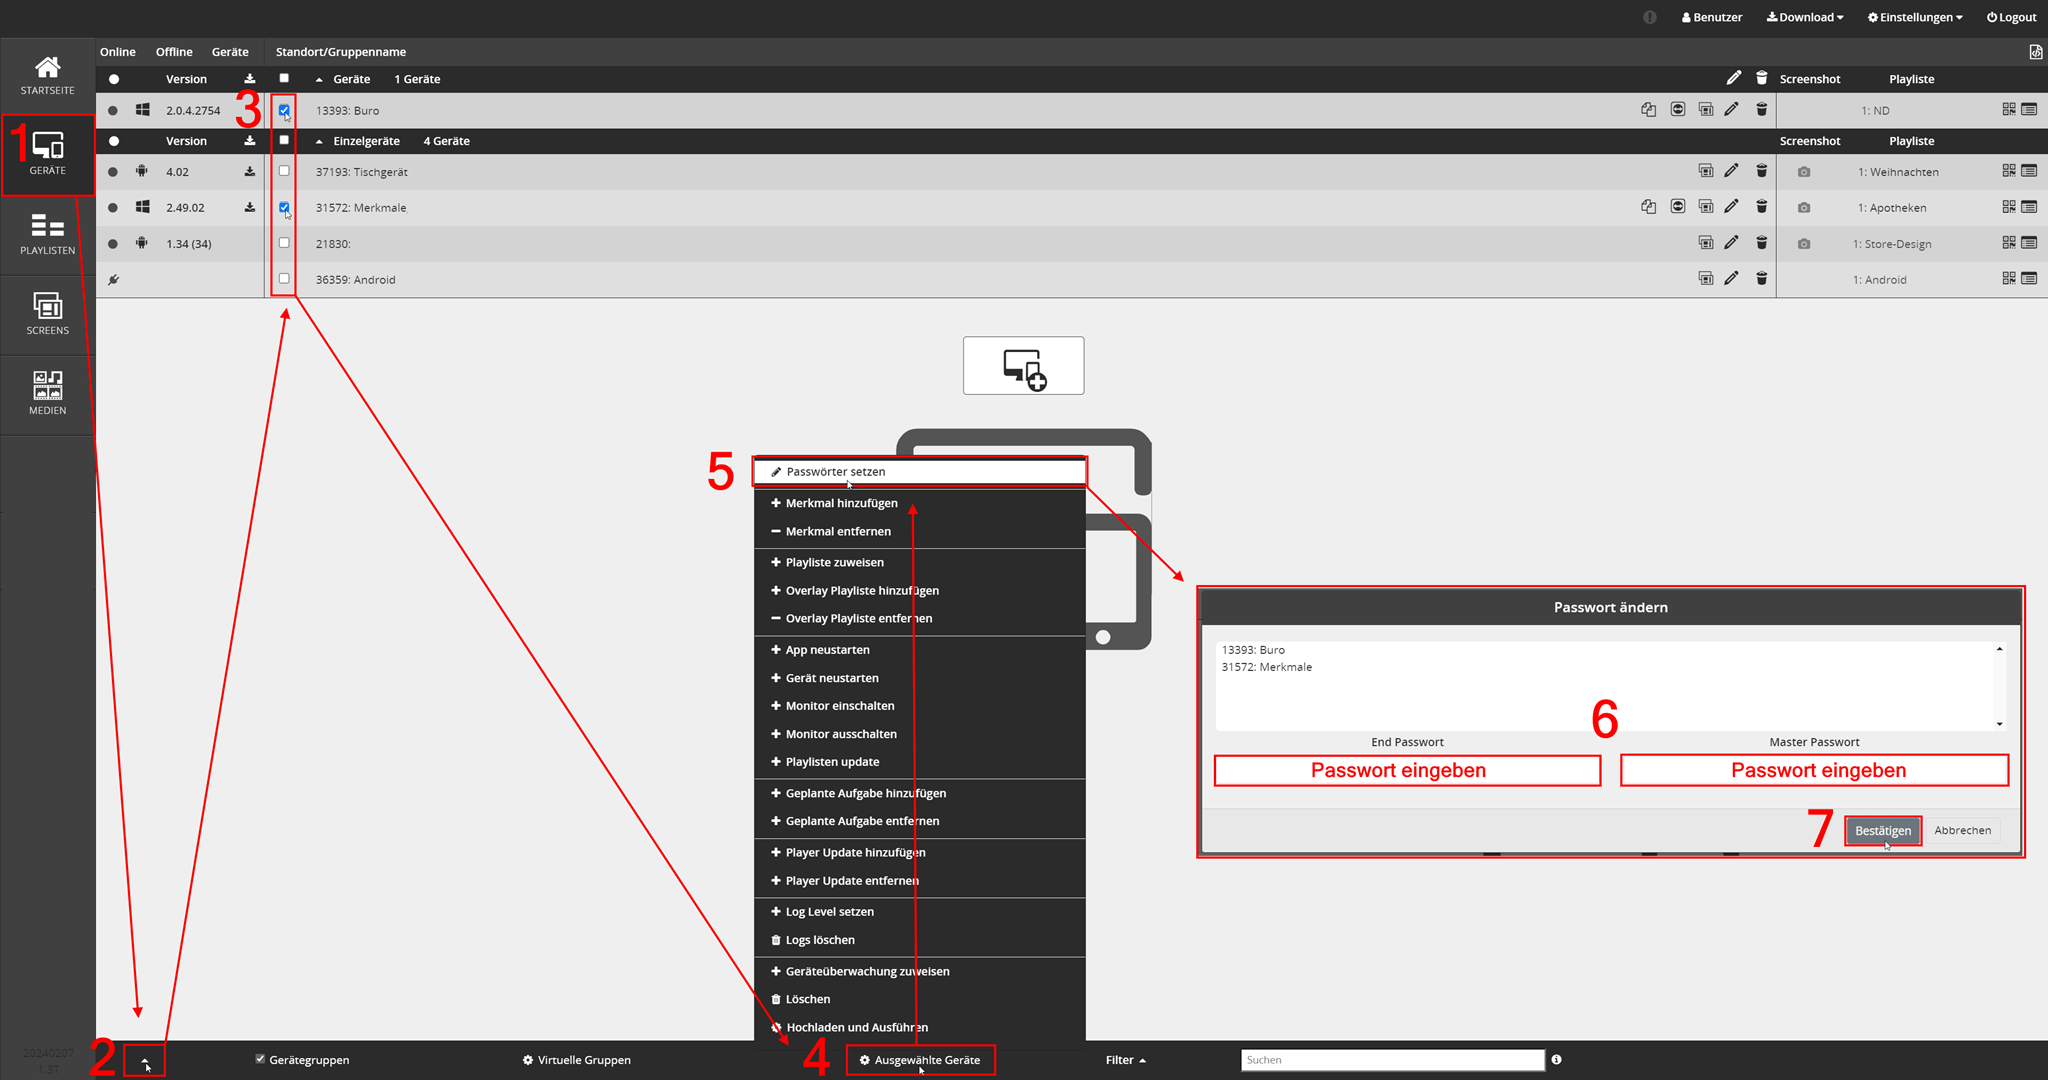Click download icon for version 4.02 device
The height and width of the screenshot is (1080, 2048).
(x=249, y=172)
